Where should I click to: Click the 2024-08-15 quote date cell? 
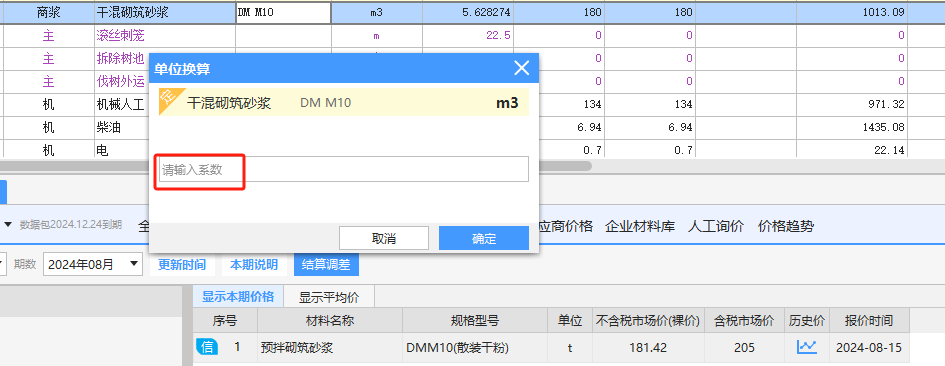(x=869, y=348)
